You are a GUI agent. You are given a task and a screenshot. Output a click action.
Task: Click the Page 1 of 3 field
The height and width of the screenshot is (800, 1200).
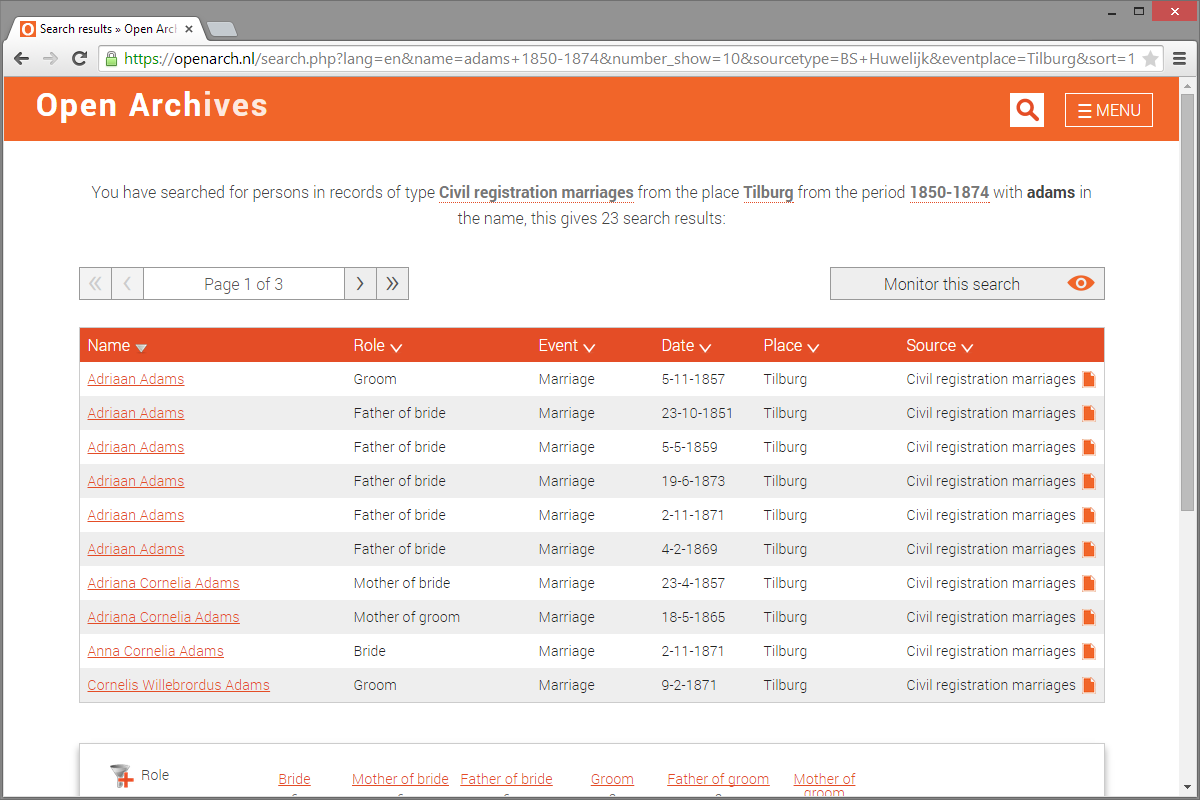point(244,284)
